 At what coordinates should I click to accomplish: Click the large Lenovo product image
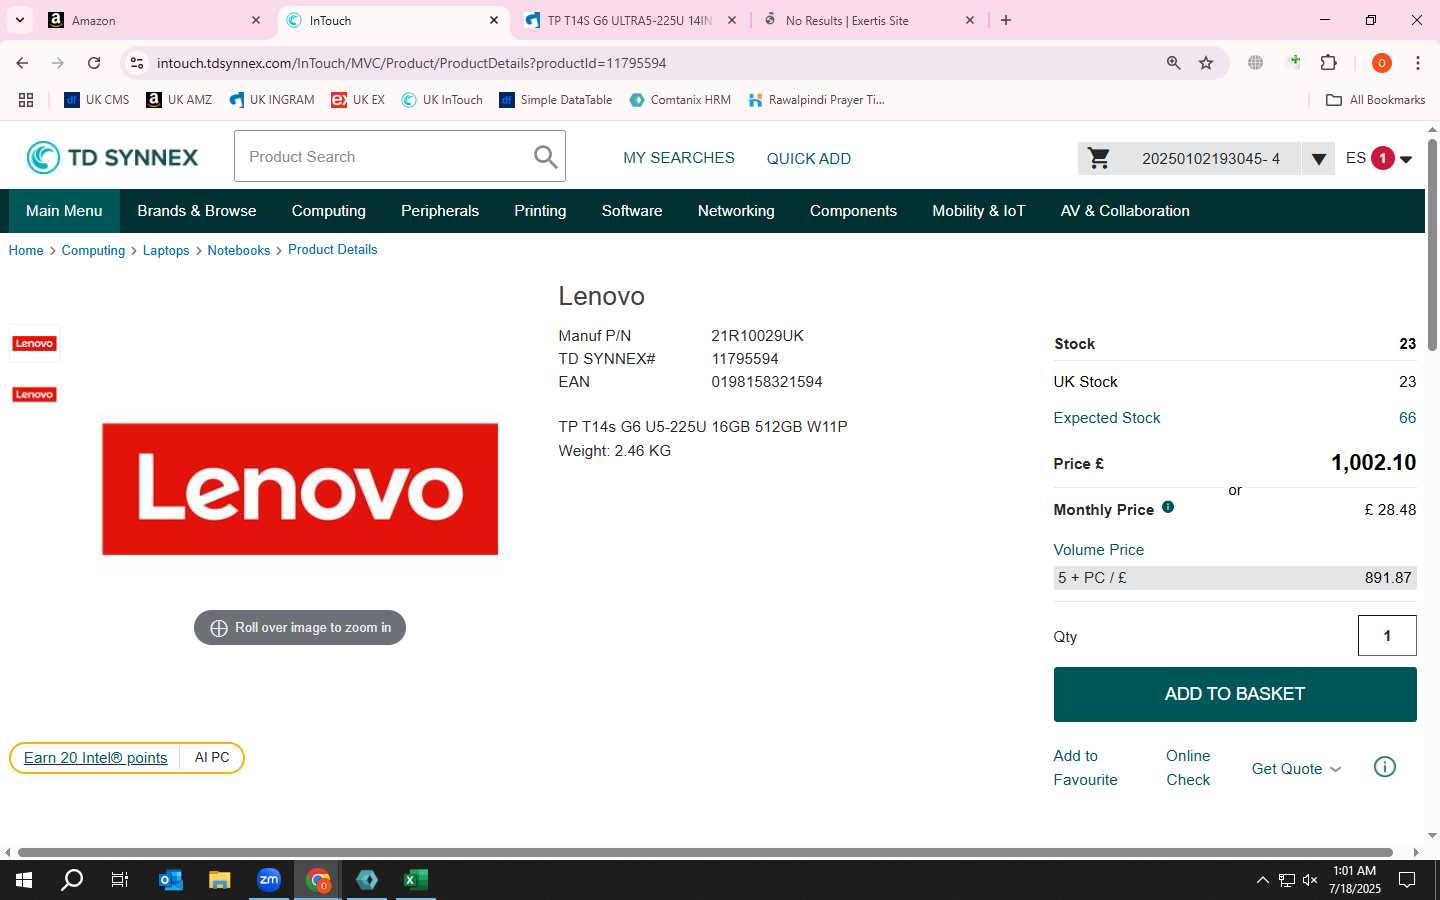click(x=300, y=489)
